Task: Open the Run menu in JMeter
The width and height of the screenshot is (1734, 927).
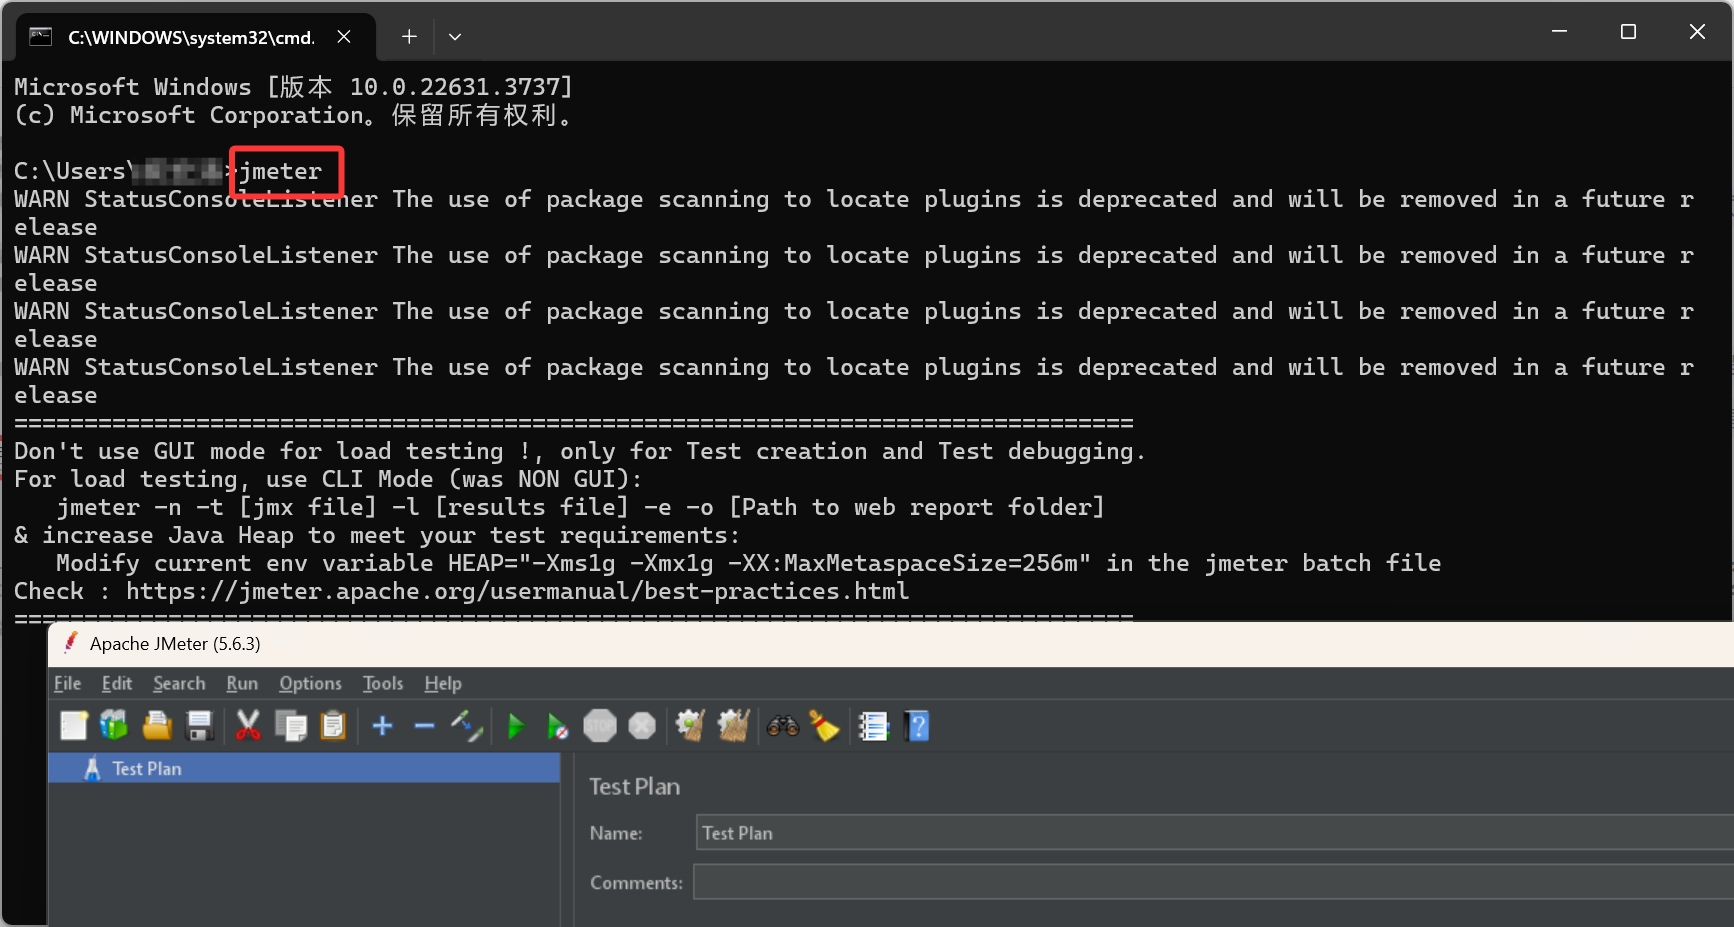Action: tap(242, 684)
